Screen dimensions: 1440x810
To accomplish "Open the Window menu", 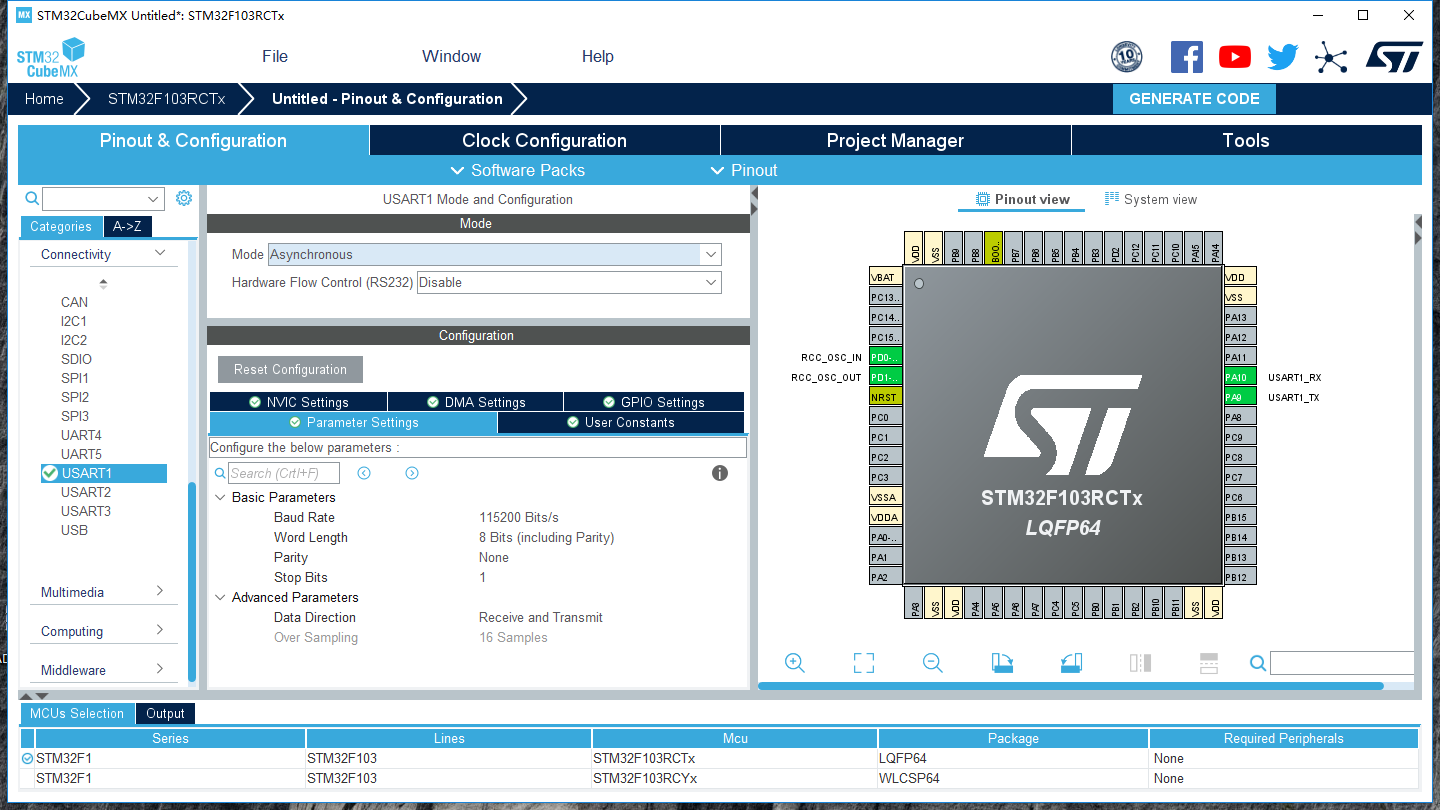I will point(451,57).
